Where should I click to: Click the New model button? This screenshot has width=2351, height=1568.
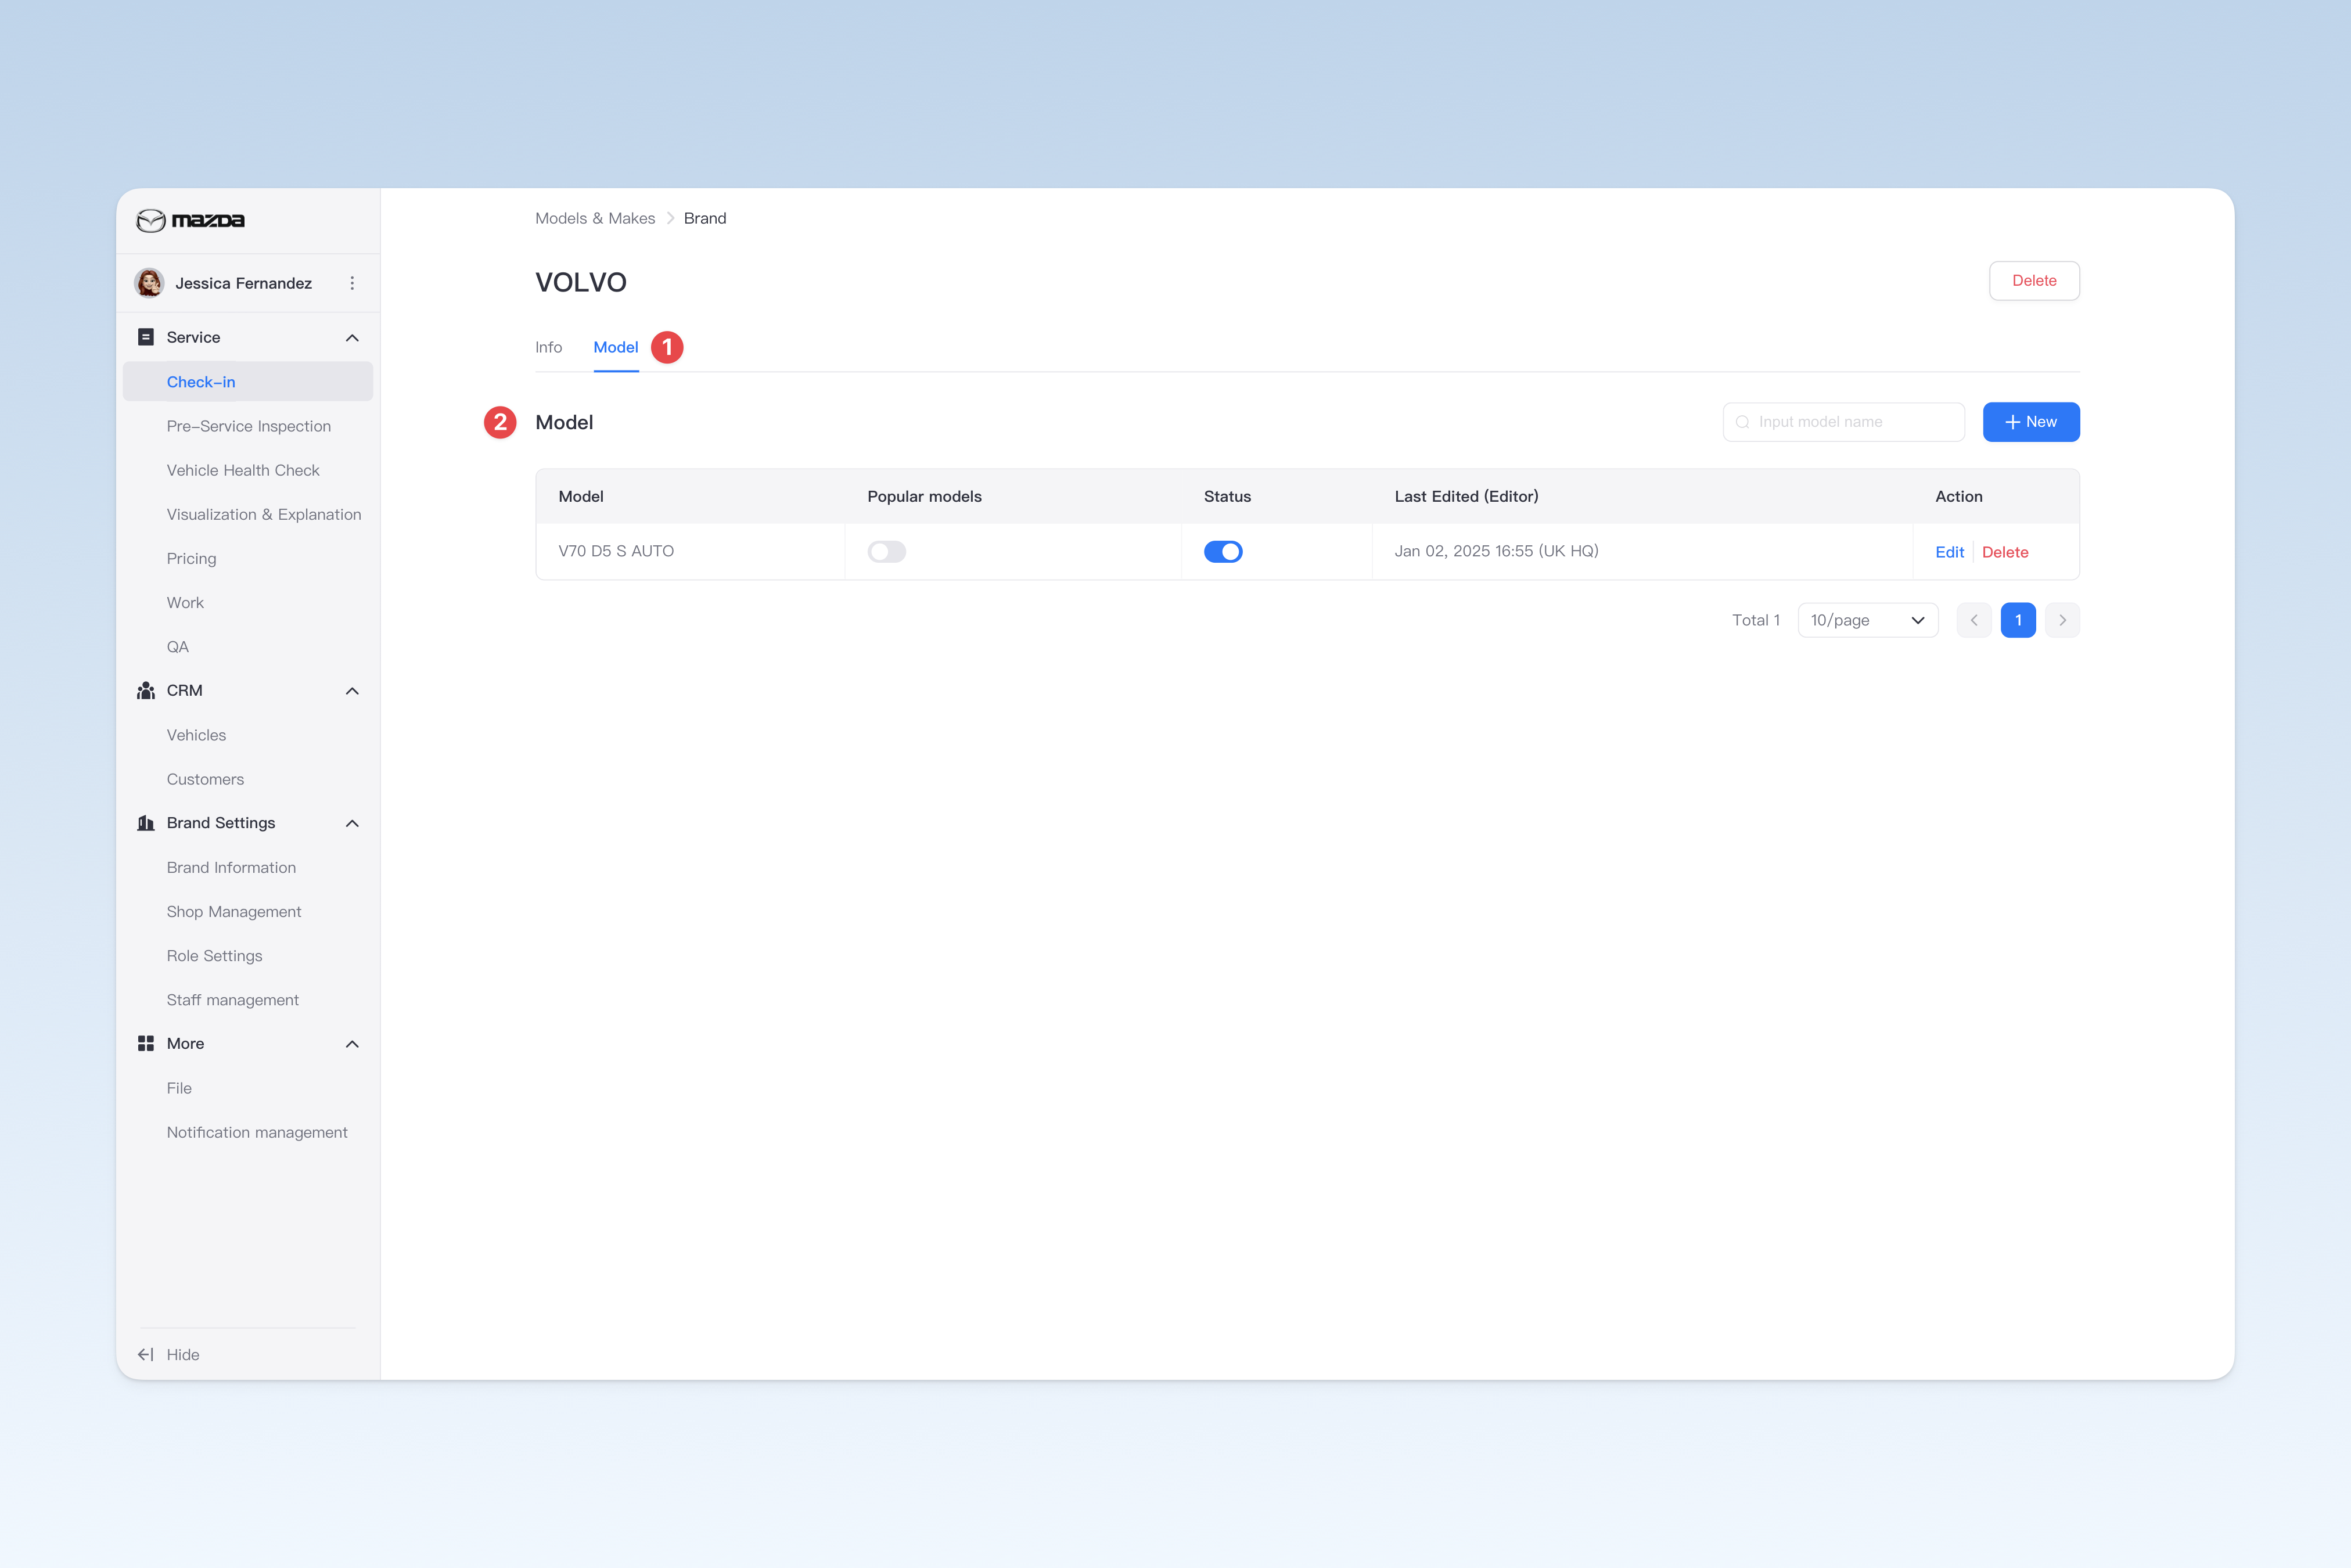[2031, 422]
